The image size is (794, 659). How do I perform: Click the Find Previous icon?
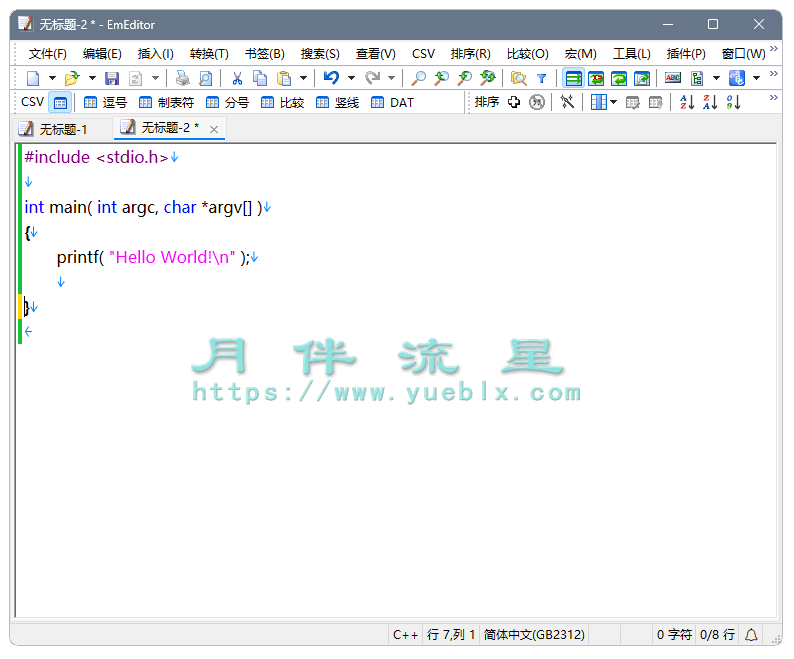(442, 79)
